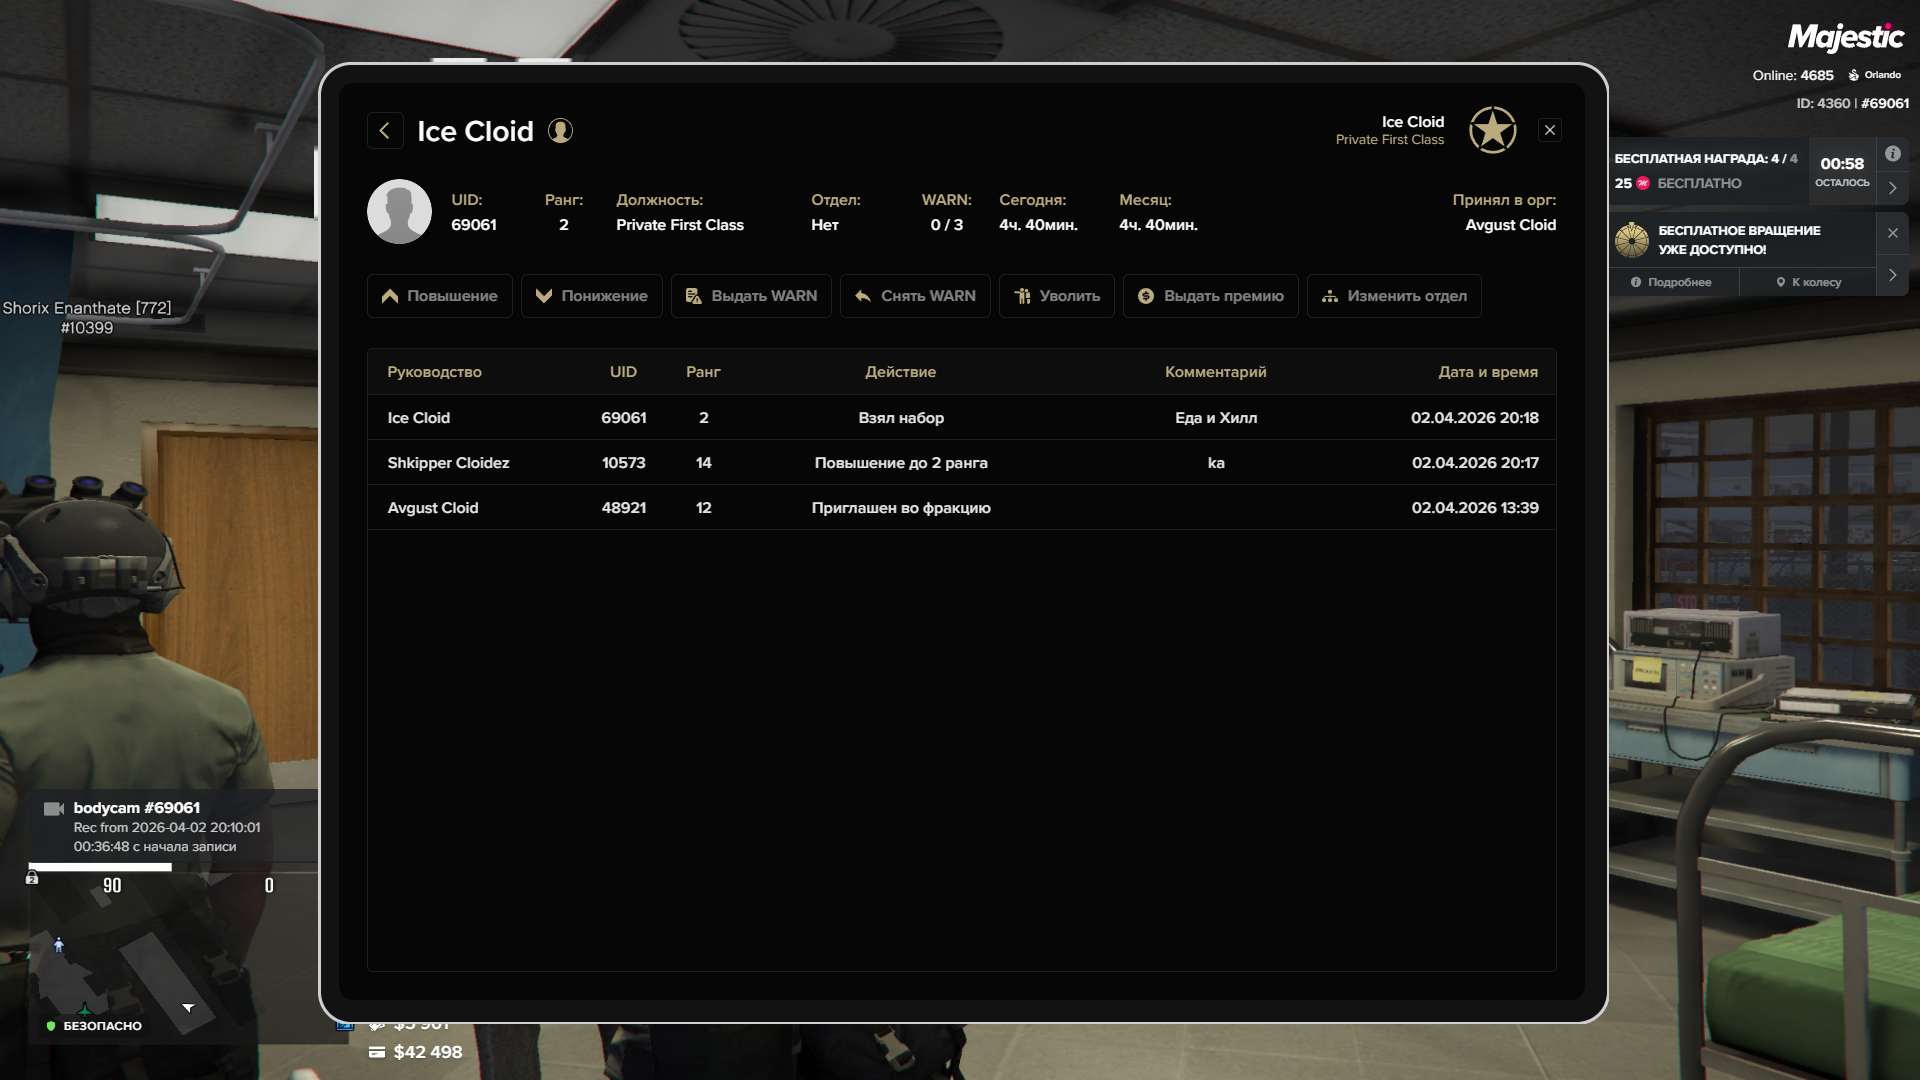
Task: Click the gray player avatar picture
Action: (x=399, y=212)
